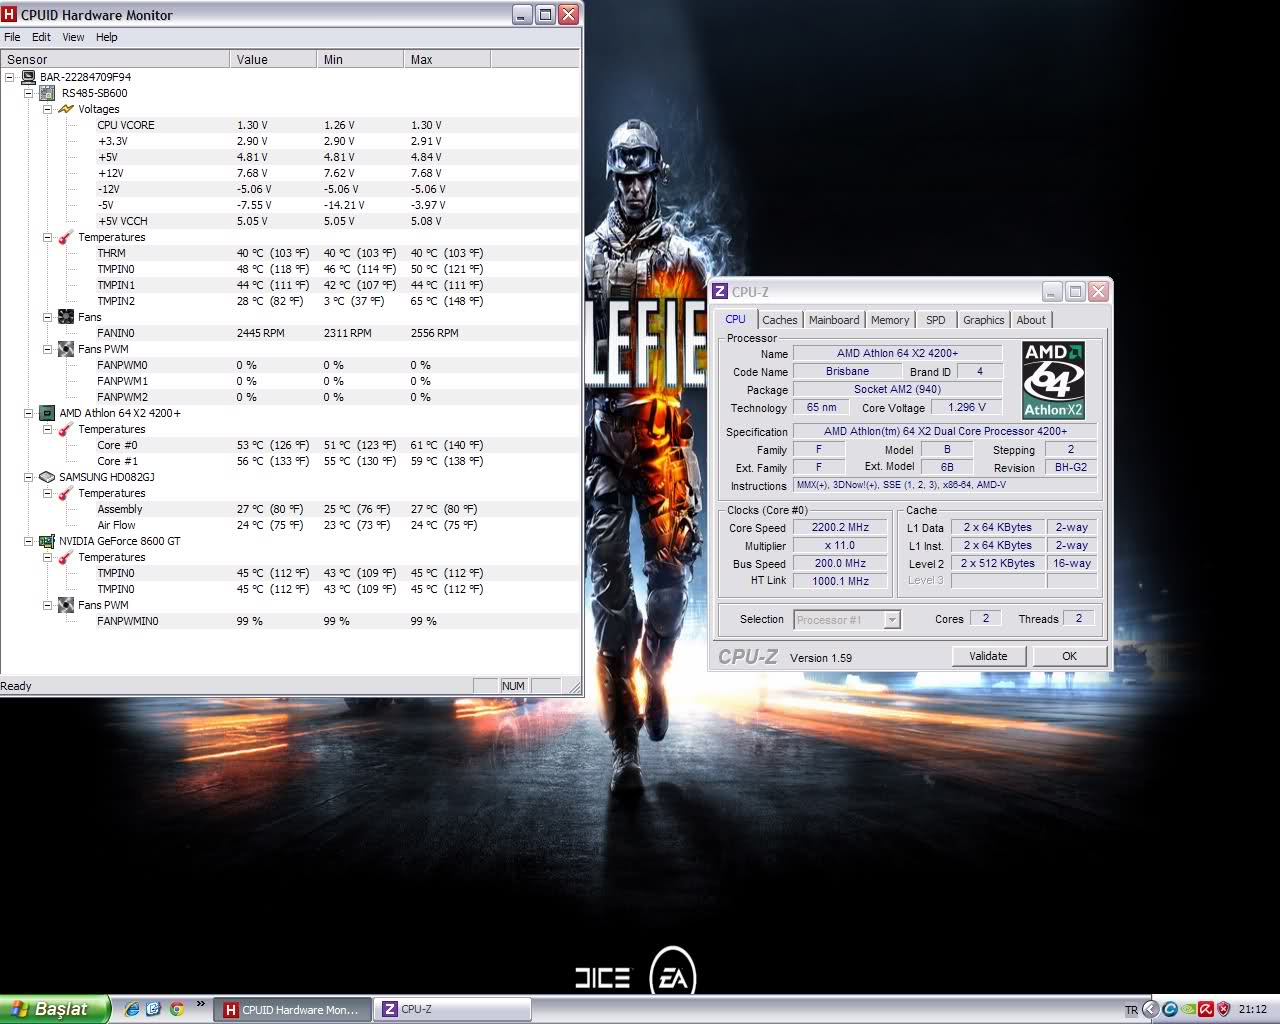Switch to the Mainboard tab in CPU-Z

tap(834, 320)
